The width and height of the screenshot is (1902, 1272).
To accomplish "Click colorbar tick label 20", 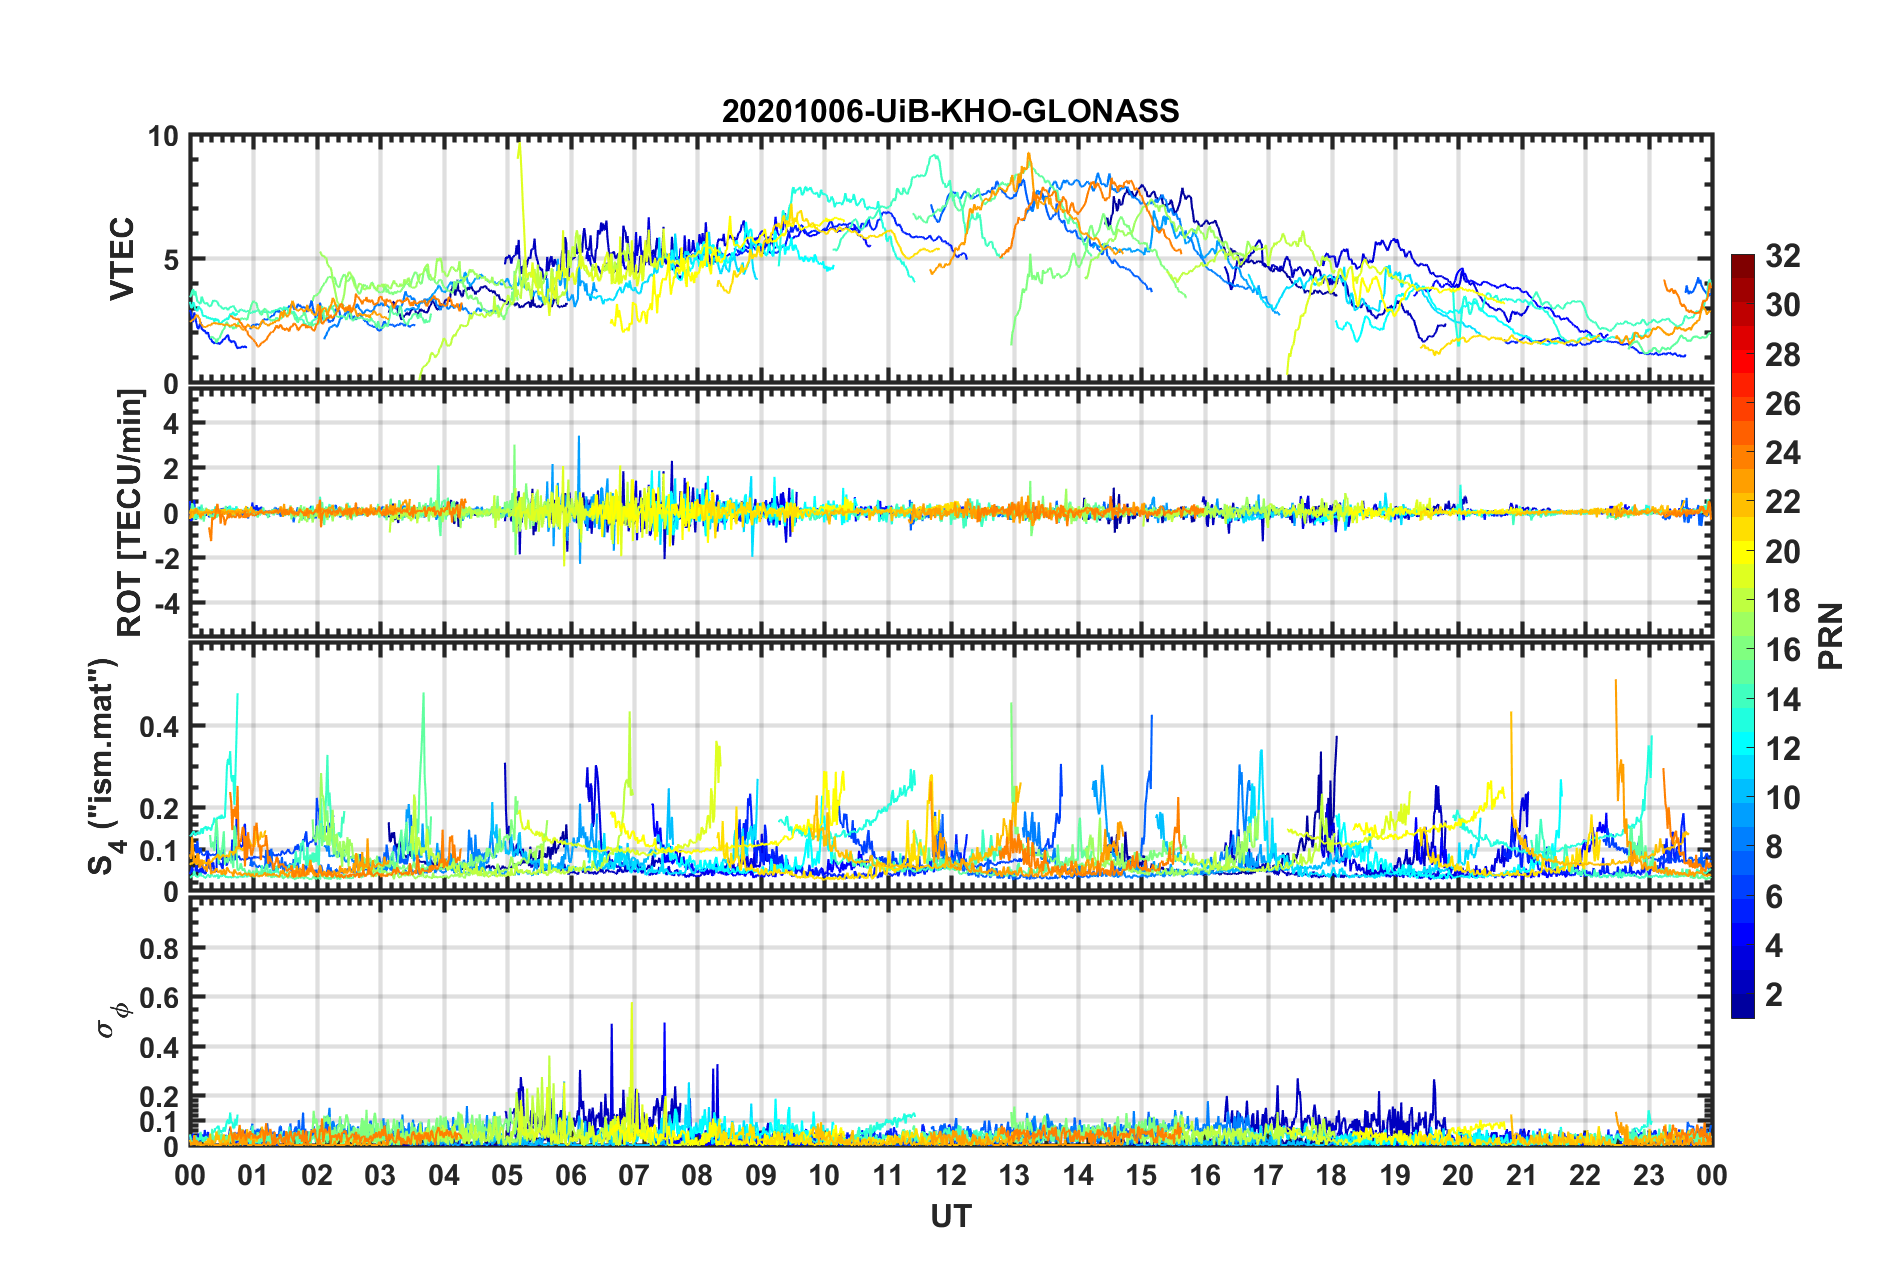I will point(1783,552).
